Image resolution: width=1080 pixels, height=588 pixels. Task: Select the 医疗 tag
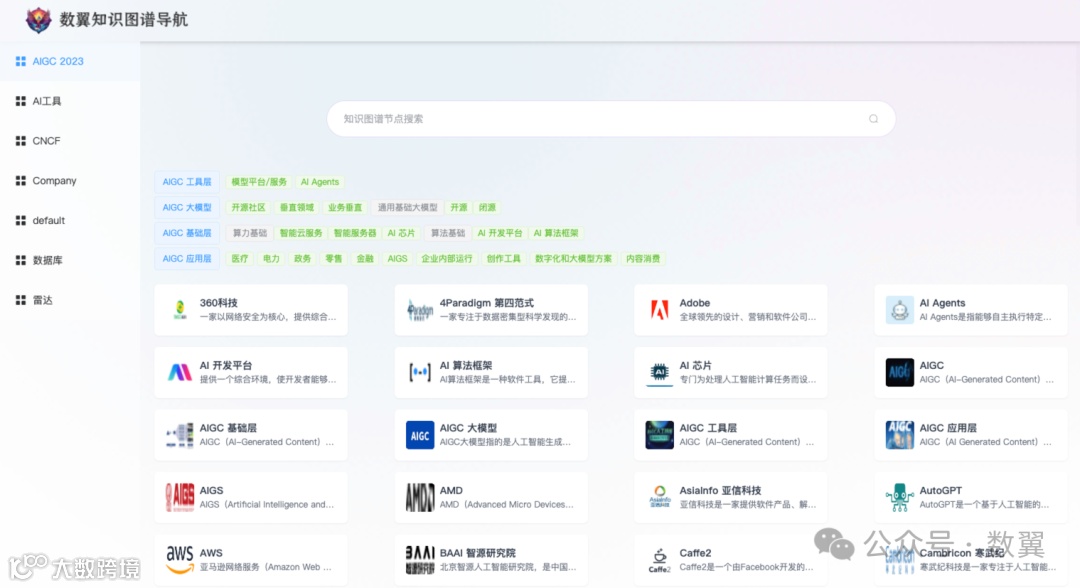240,259
